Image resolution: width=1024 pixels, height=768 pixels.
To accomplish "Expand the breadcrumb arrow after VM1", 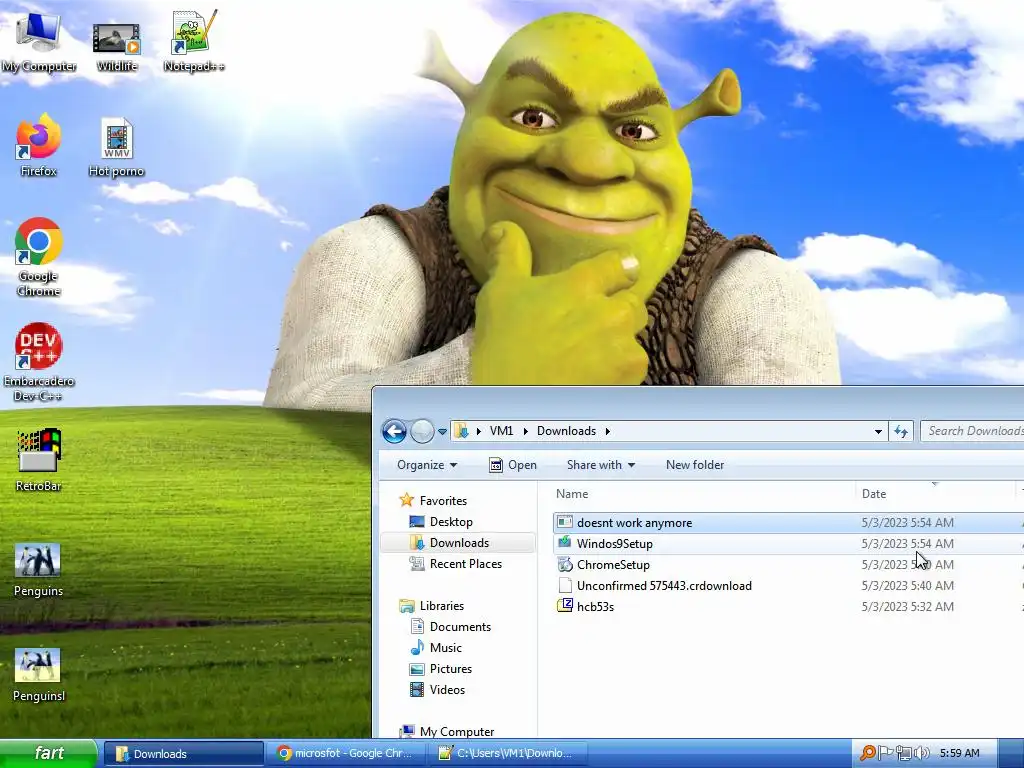I will (x=525, y=431).
